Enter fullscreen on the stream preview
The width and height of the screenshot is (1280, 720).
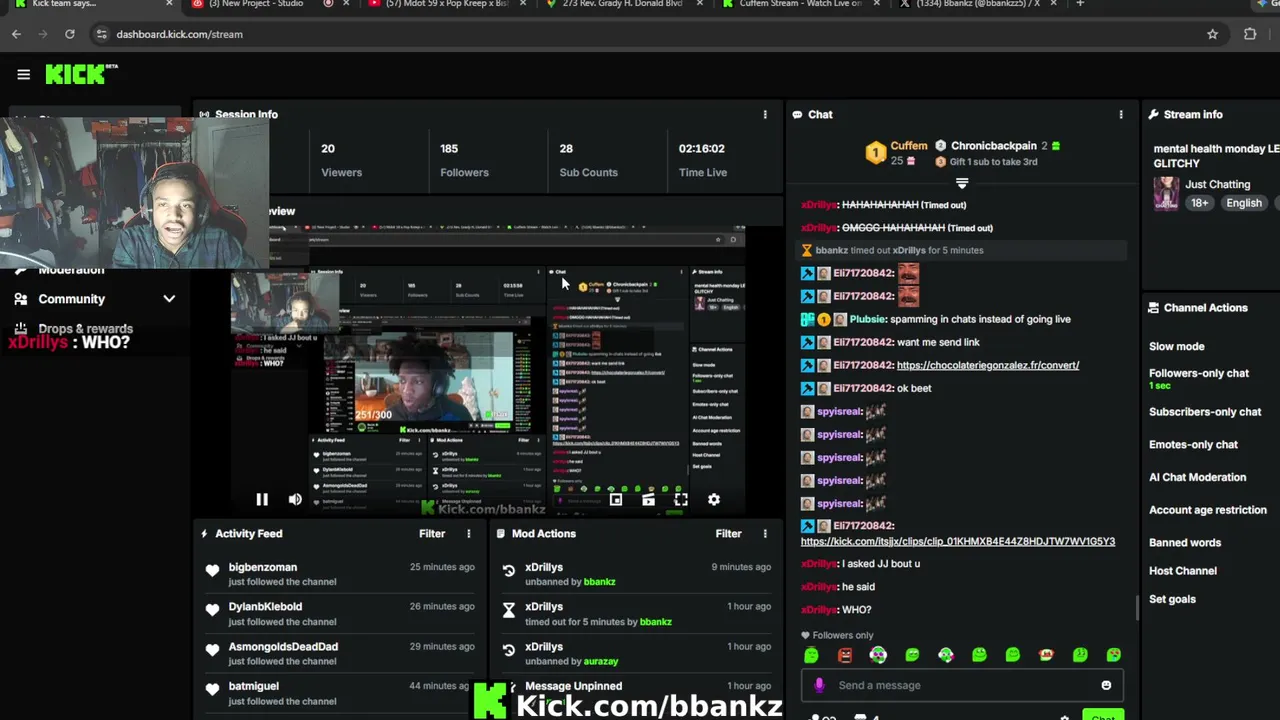pyautogui.click(x=681, y=499)
